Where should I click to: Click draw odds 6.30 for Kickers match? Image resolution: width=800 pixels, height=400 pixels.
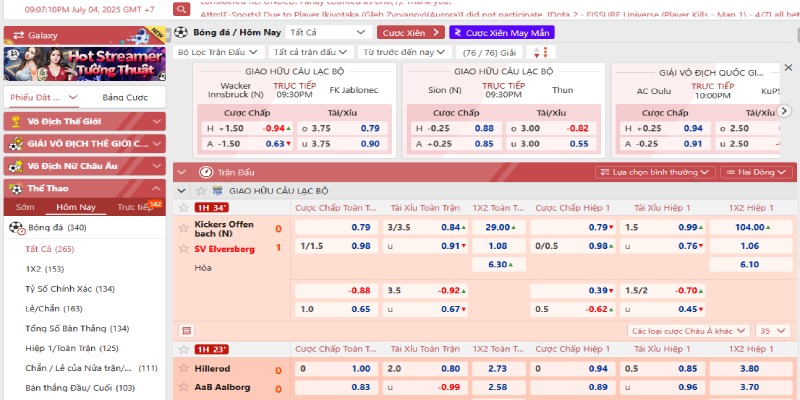pyautogui.click(x=499, y=264)
